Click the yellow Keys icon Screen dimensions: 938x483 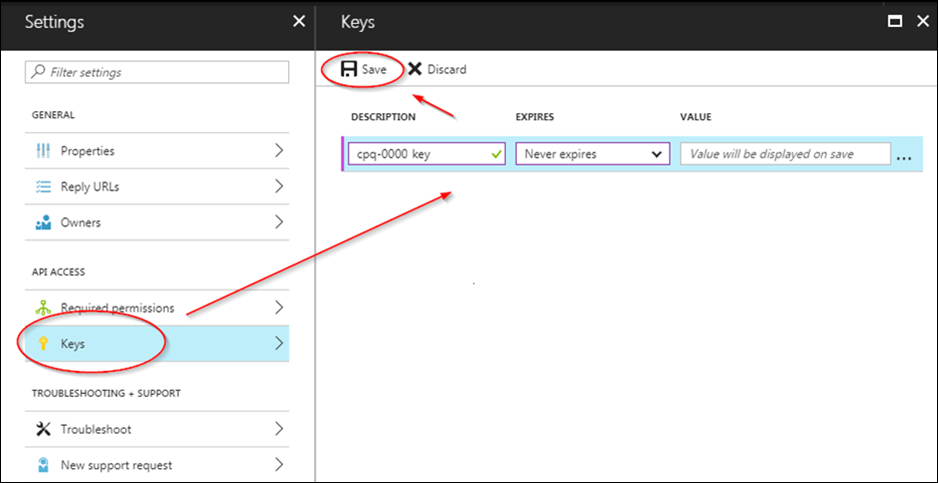coord(43,343)
